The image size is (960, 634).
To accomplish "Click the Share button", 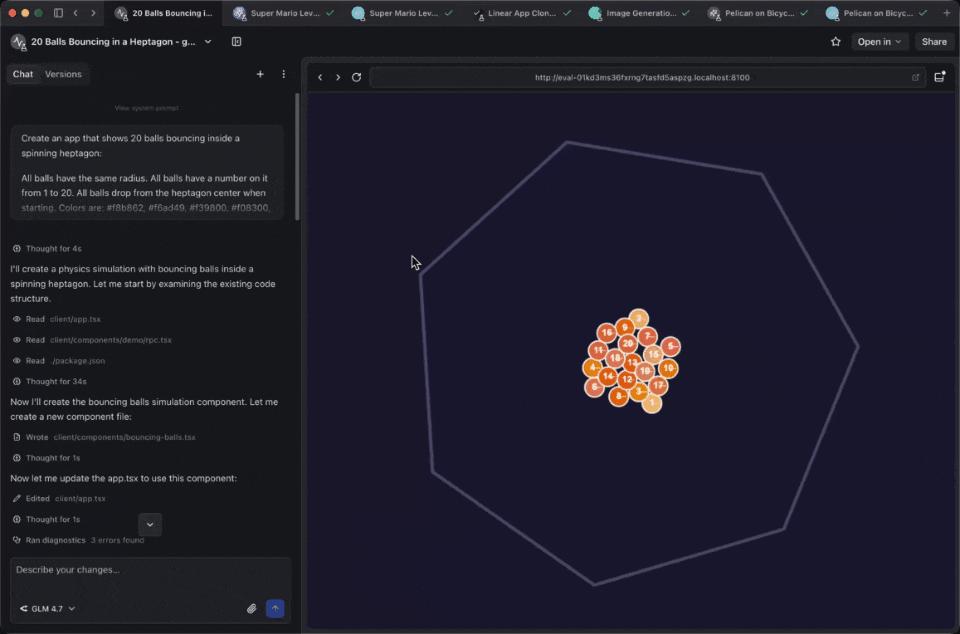I will pyautogui.click(x=934, y=42).
